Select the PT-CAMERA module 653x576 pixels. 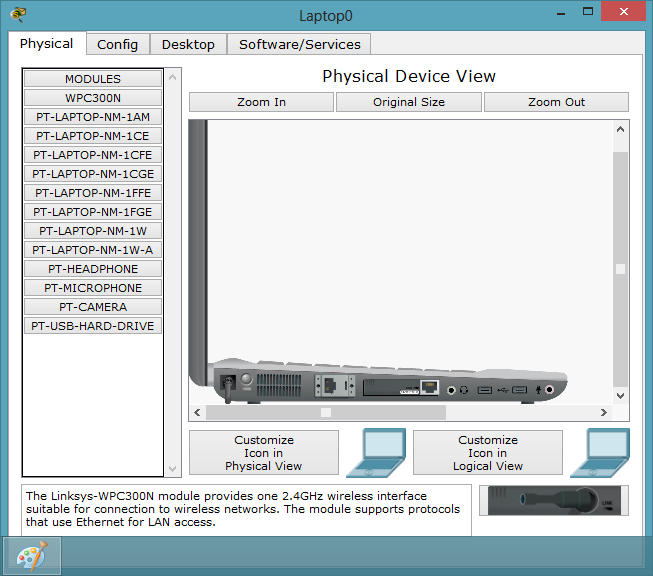(x=93, y=307)
